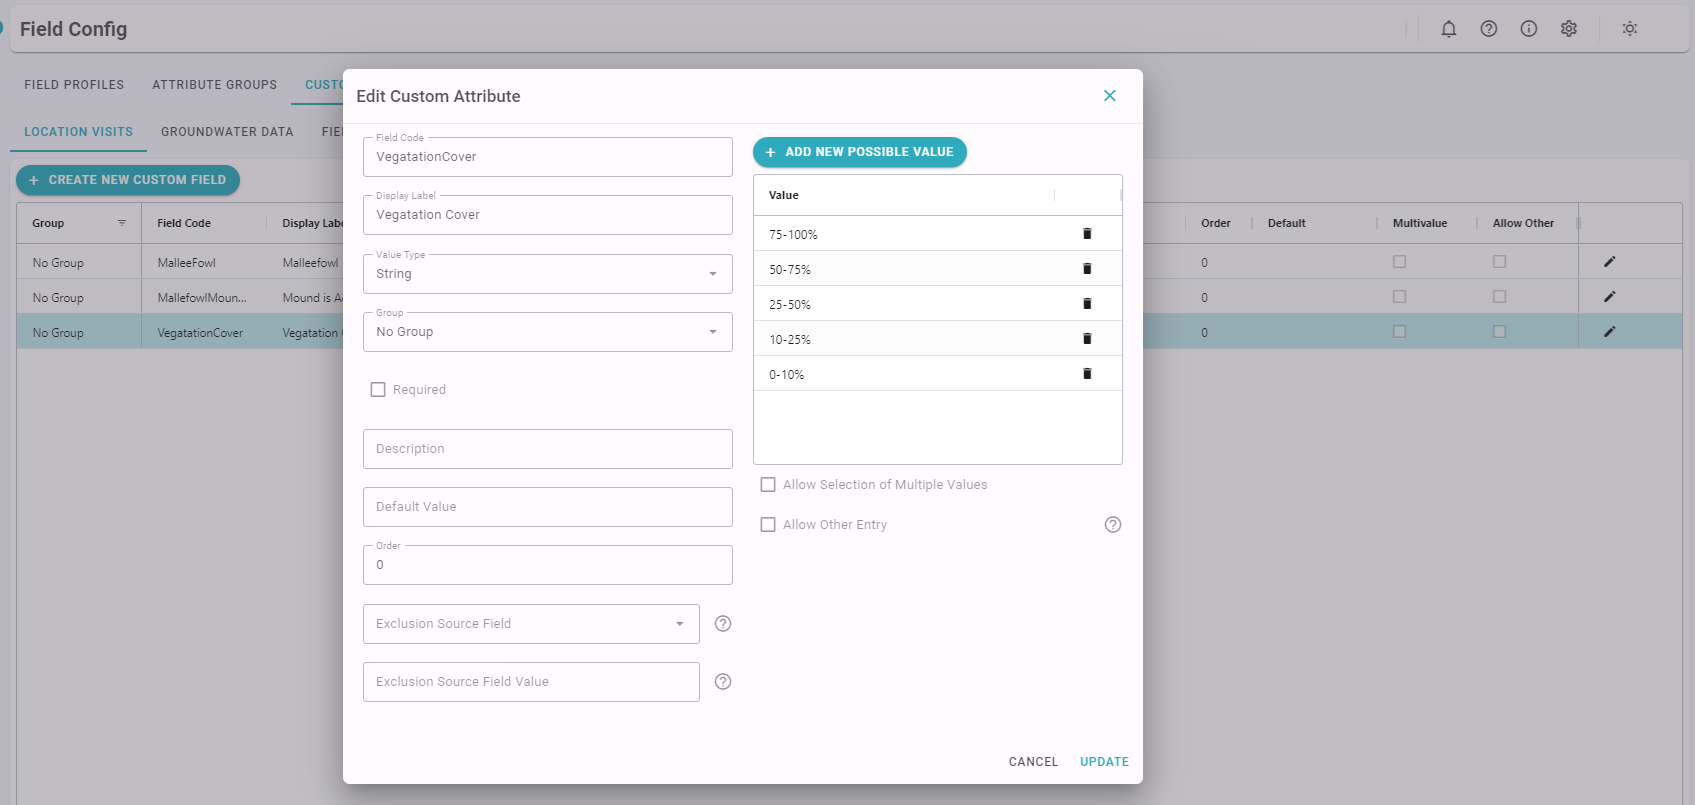Image resolution: width=1695 pixels, height=805 pixels.
Task: Open the Group dropdown in dialog
Action: [548, 332]
